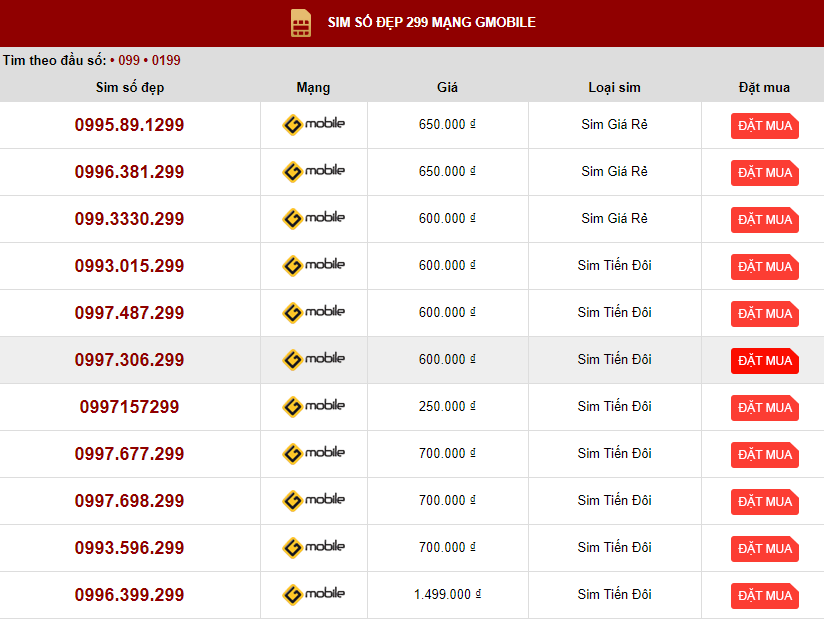Select 'Sim Giá Rẻ' in 0996.381.299 row

(614, 171)
